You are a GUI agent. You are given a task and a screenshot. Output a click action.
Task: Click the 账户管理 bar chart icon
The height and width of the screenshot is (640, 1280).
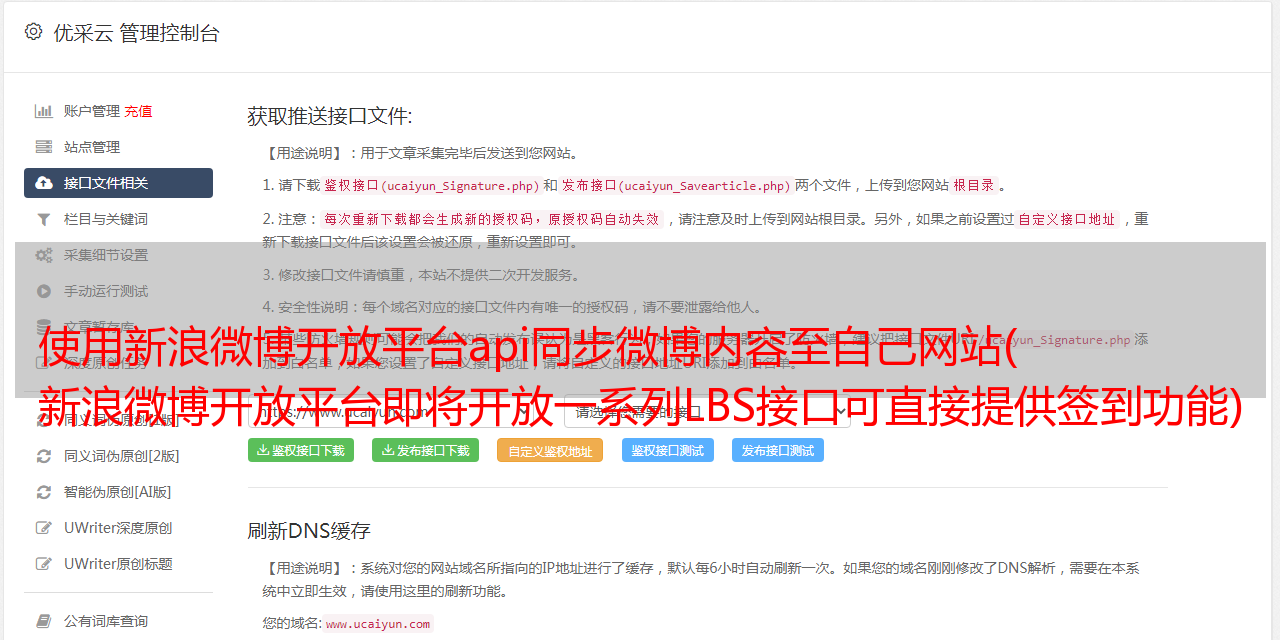click(44, 111)
